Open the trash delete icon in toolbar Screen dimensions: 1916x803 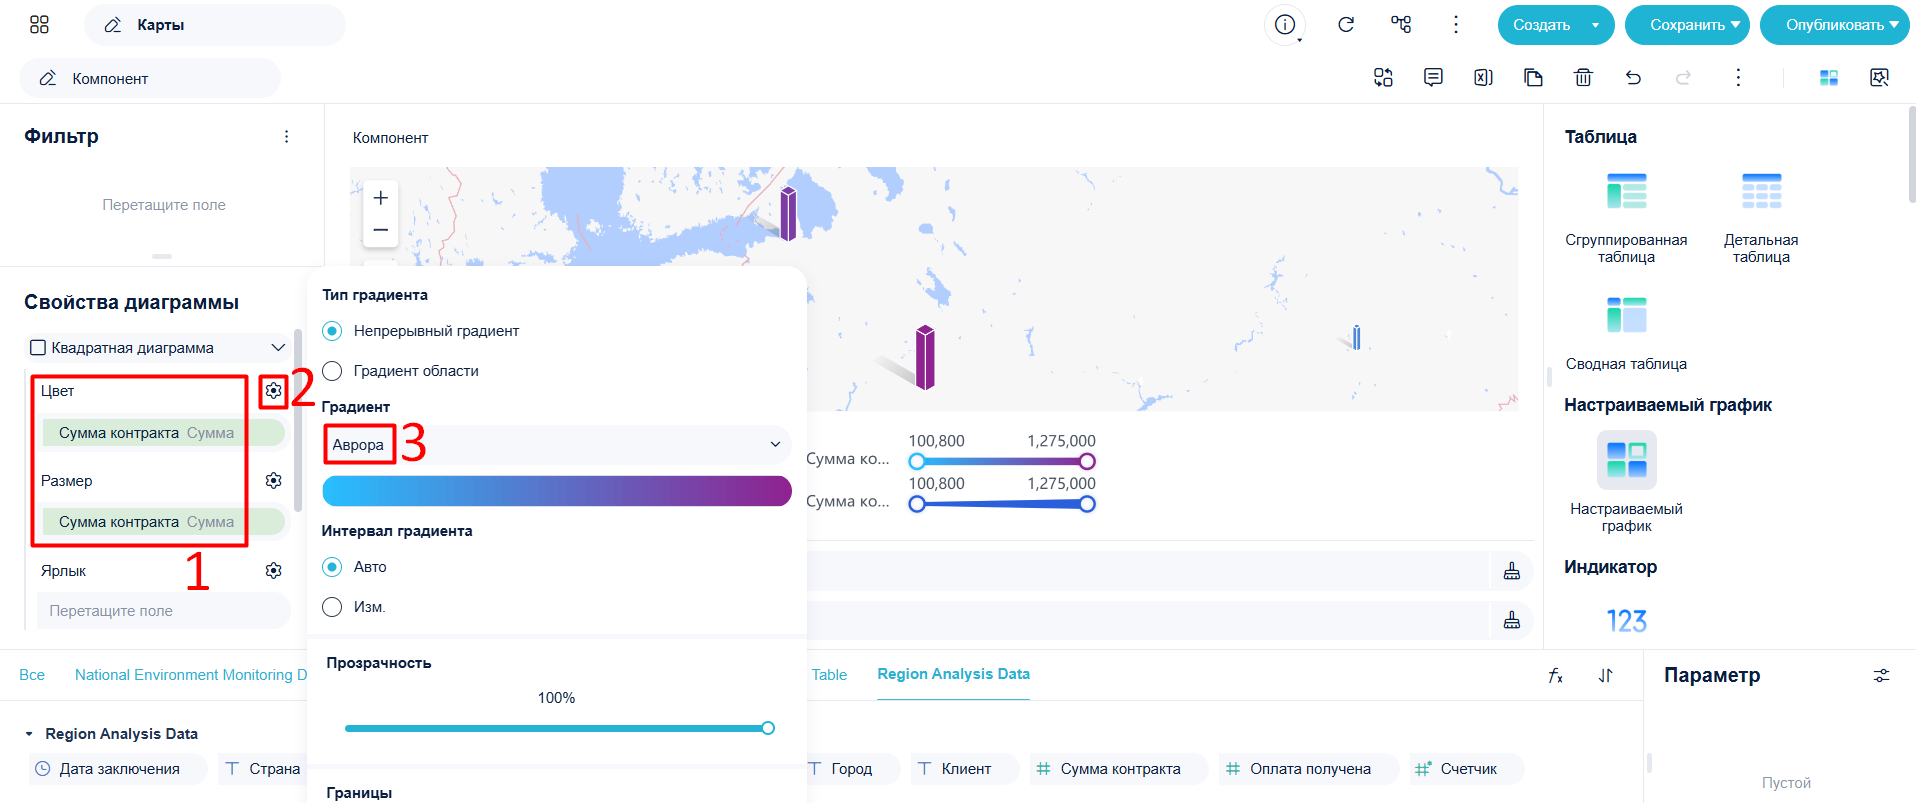[x=1583, y=77]
